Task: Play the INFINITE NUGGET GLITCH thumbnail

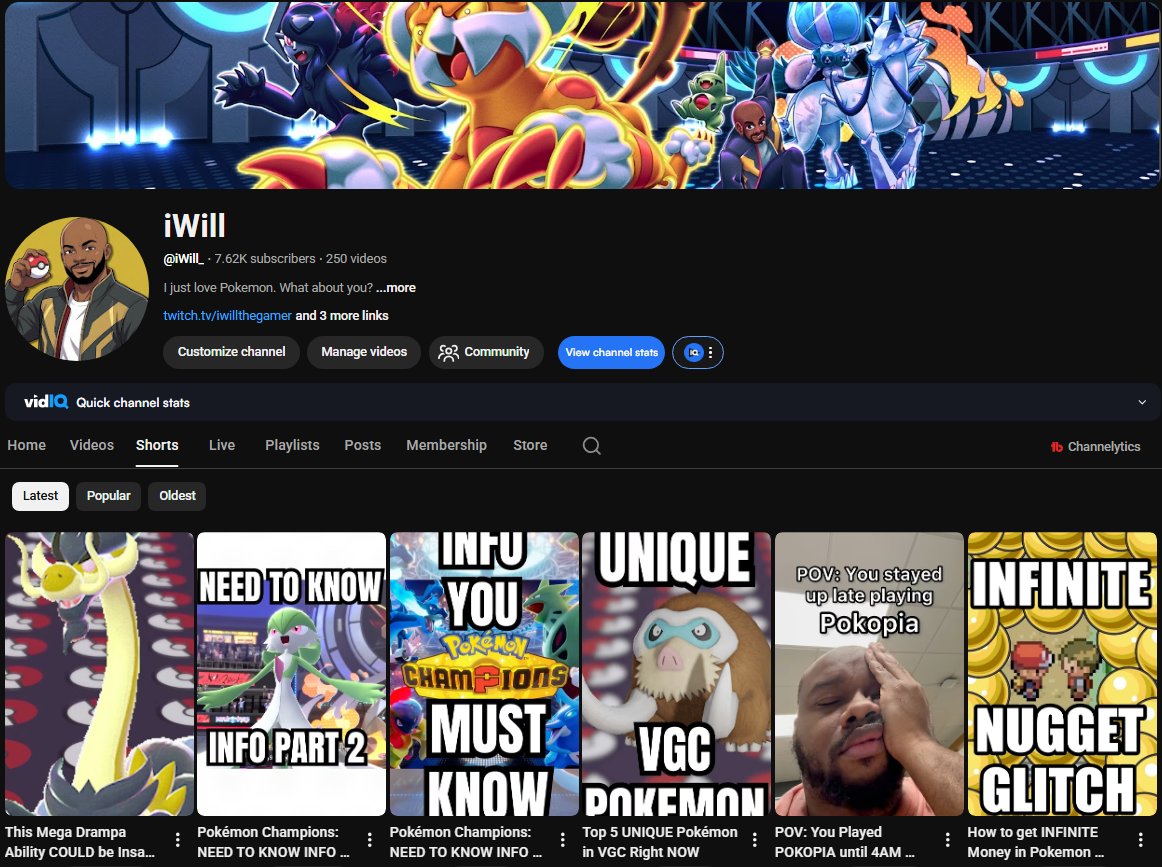Action: 1062,674
